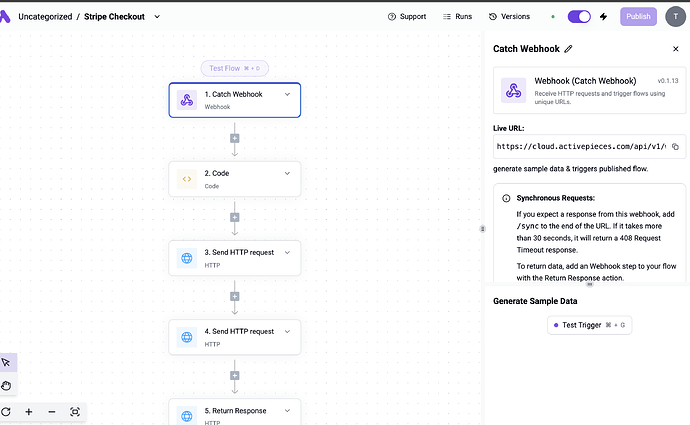Click the Activepieces logo
Screen dimensions: 690x425
click(4, 17)
